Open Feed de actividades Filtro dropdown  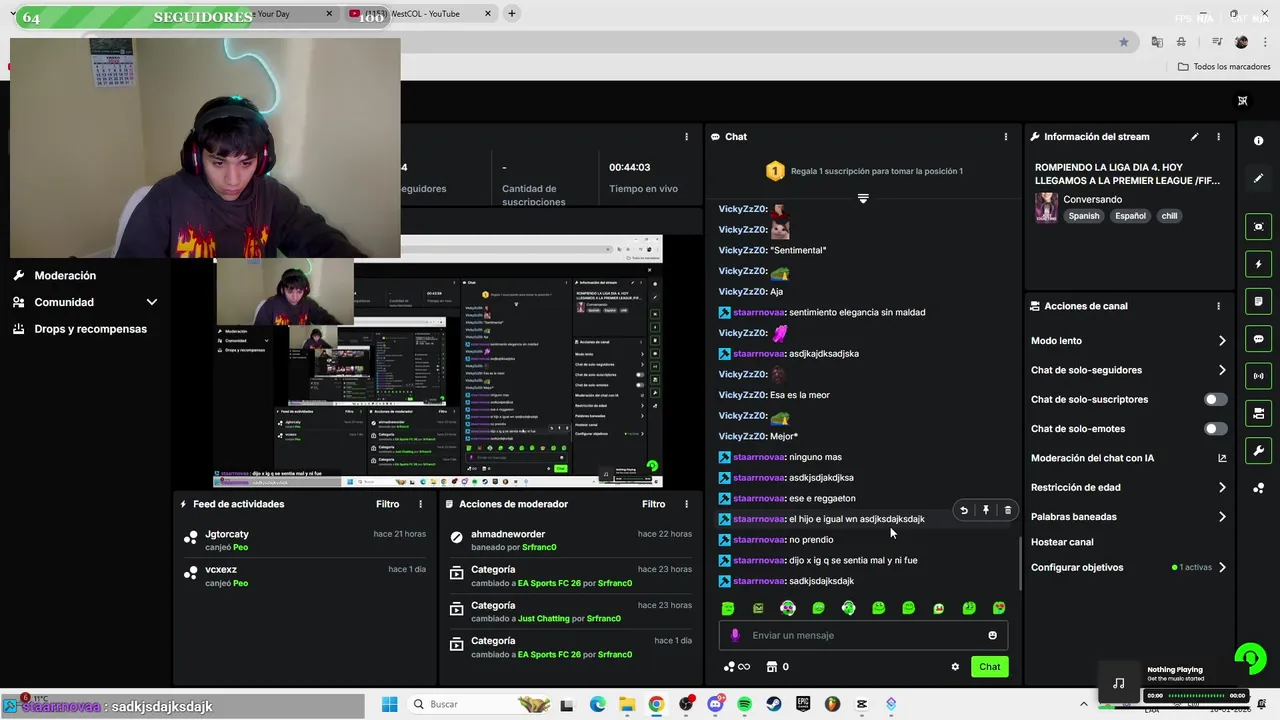(x=387, y=504)
